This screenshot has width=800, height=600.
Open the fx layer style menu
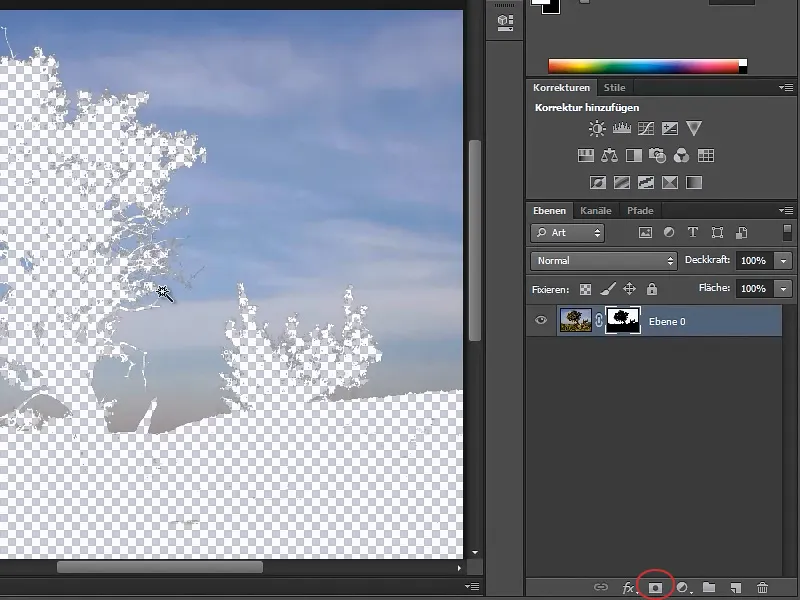[x=629, y=588]
